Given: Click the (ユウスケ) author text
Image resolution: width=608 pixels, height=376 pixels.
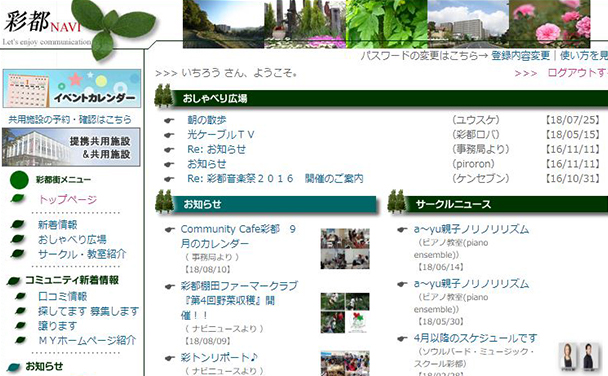Looking at the screenshot, I should pos(476,120).
